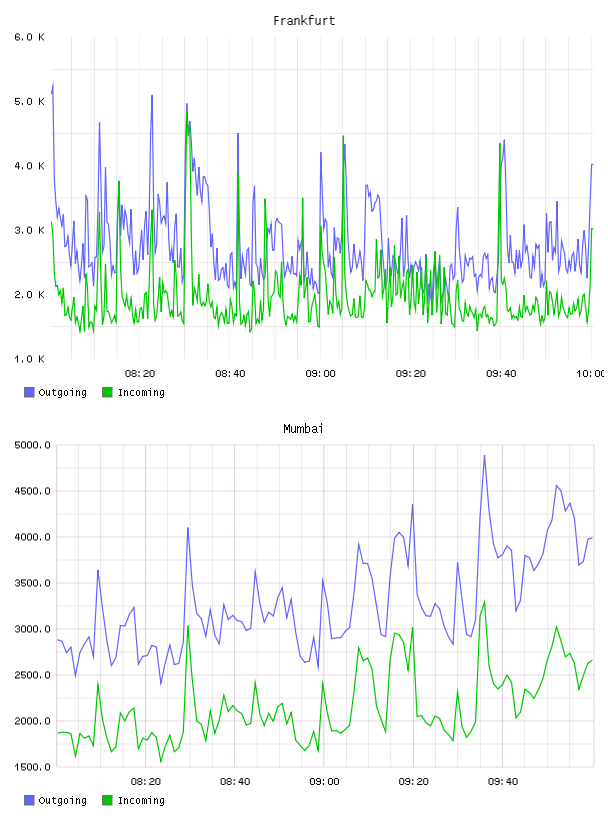608x816 pixels.
Task: Click the 3000.0 axis label in the Mumbai chart
Action: point(32,629)
